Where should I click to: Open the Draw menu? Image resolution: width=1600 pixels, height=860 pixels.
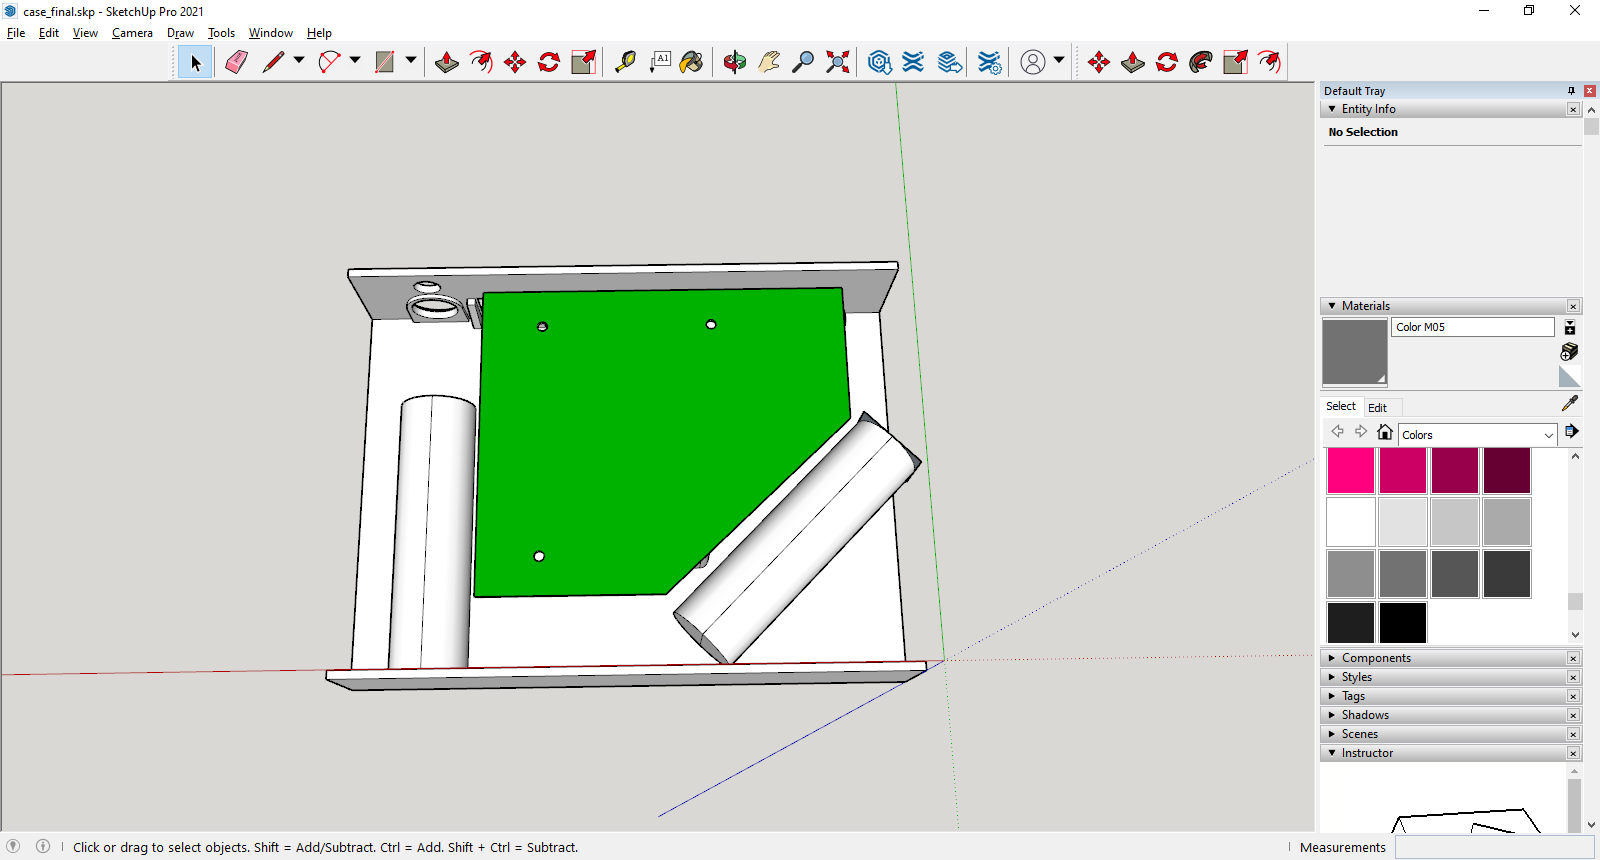point(180,33)
